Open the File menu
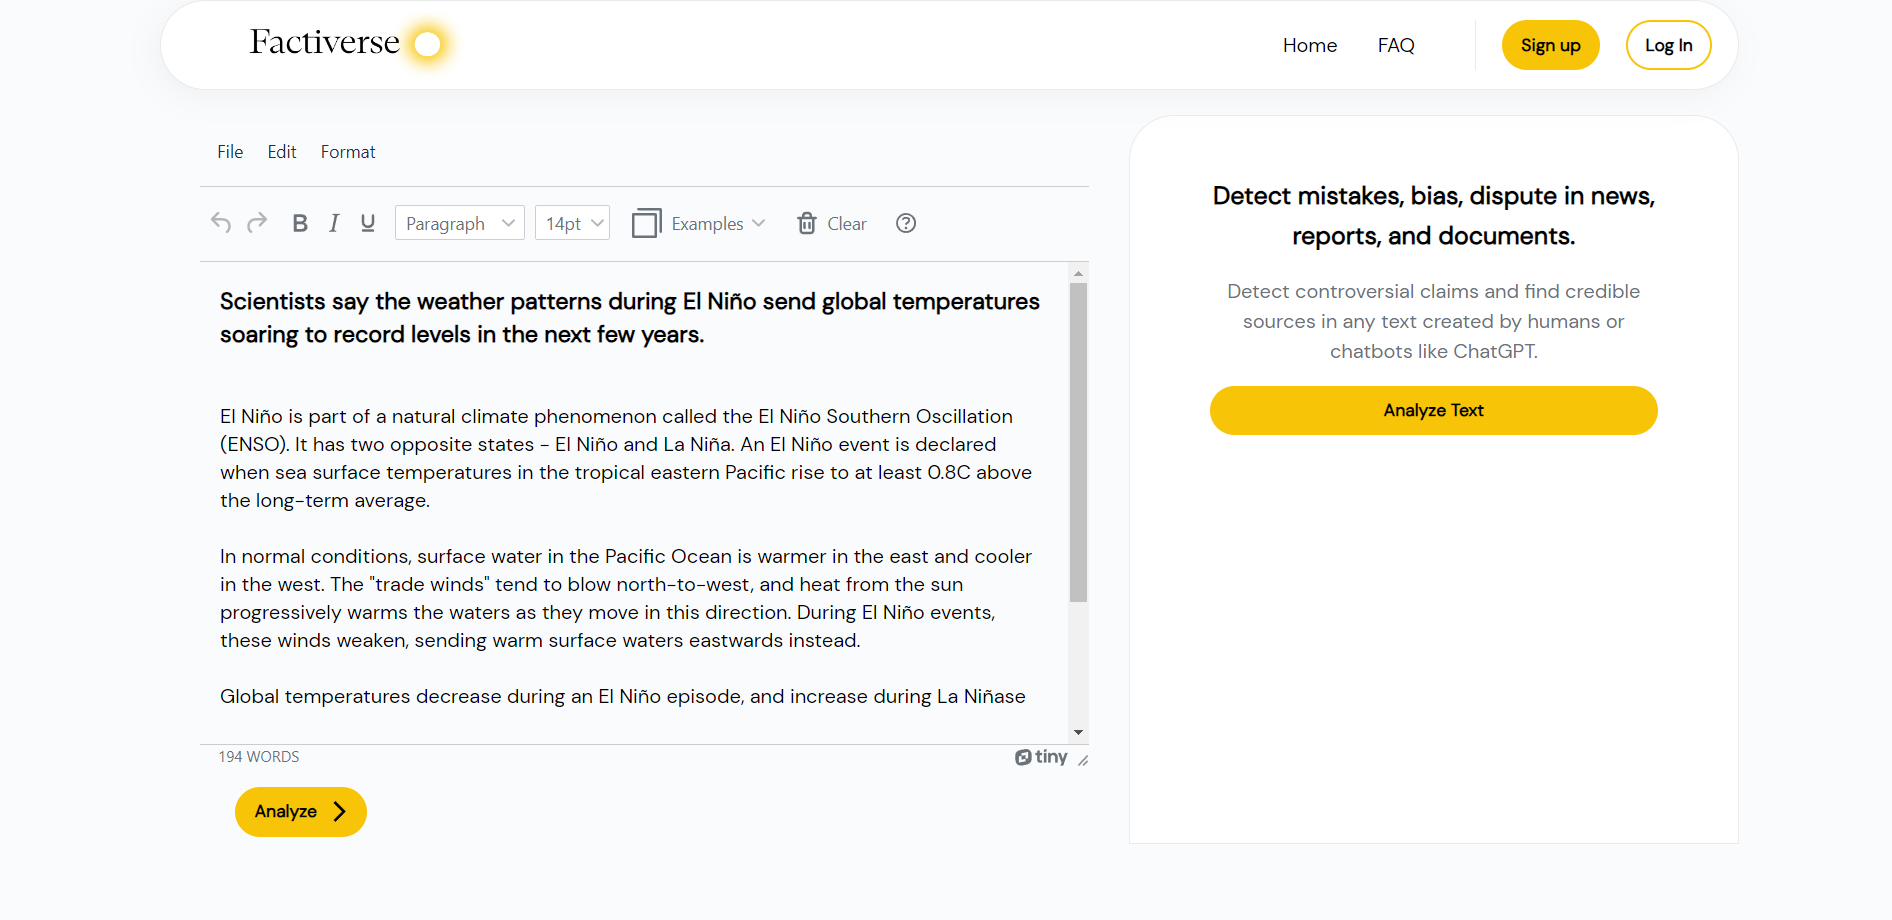This screenshot has width=1892, height=920. click(230, 152)
